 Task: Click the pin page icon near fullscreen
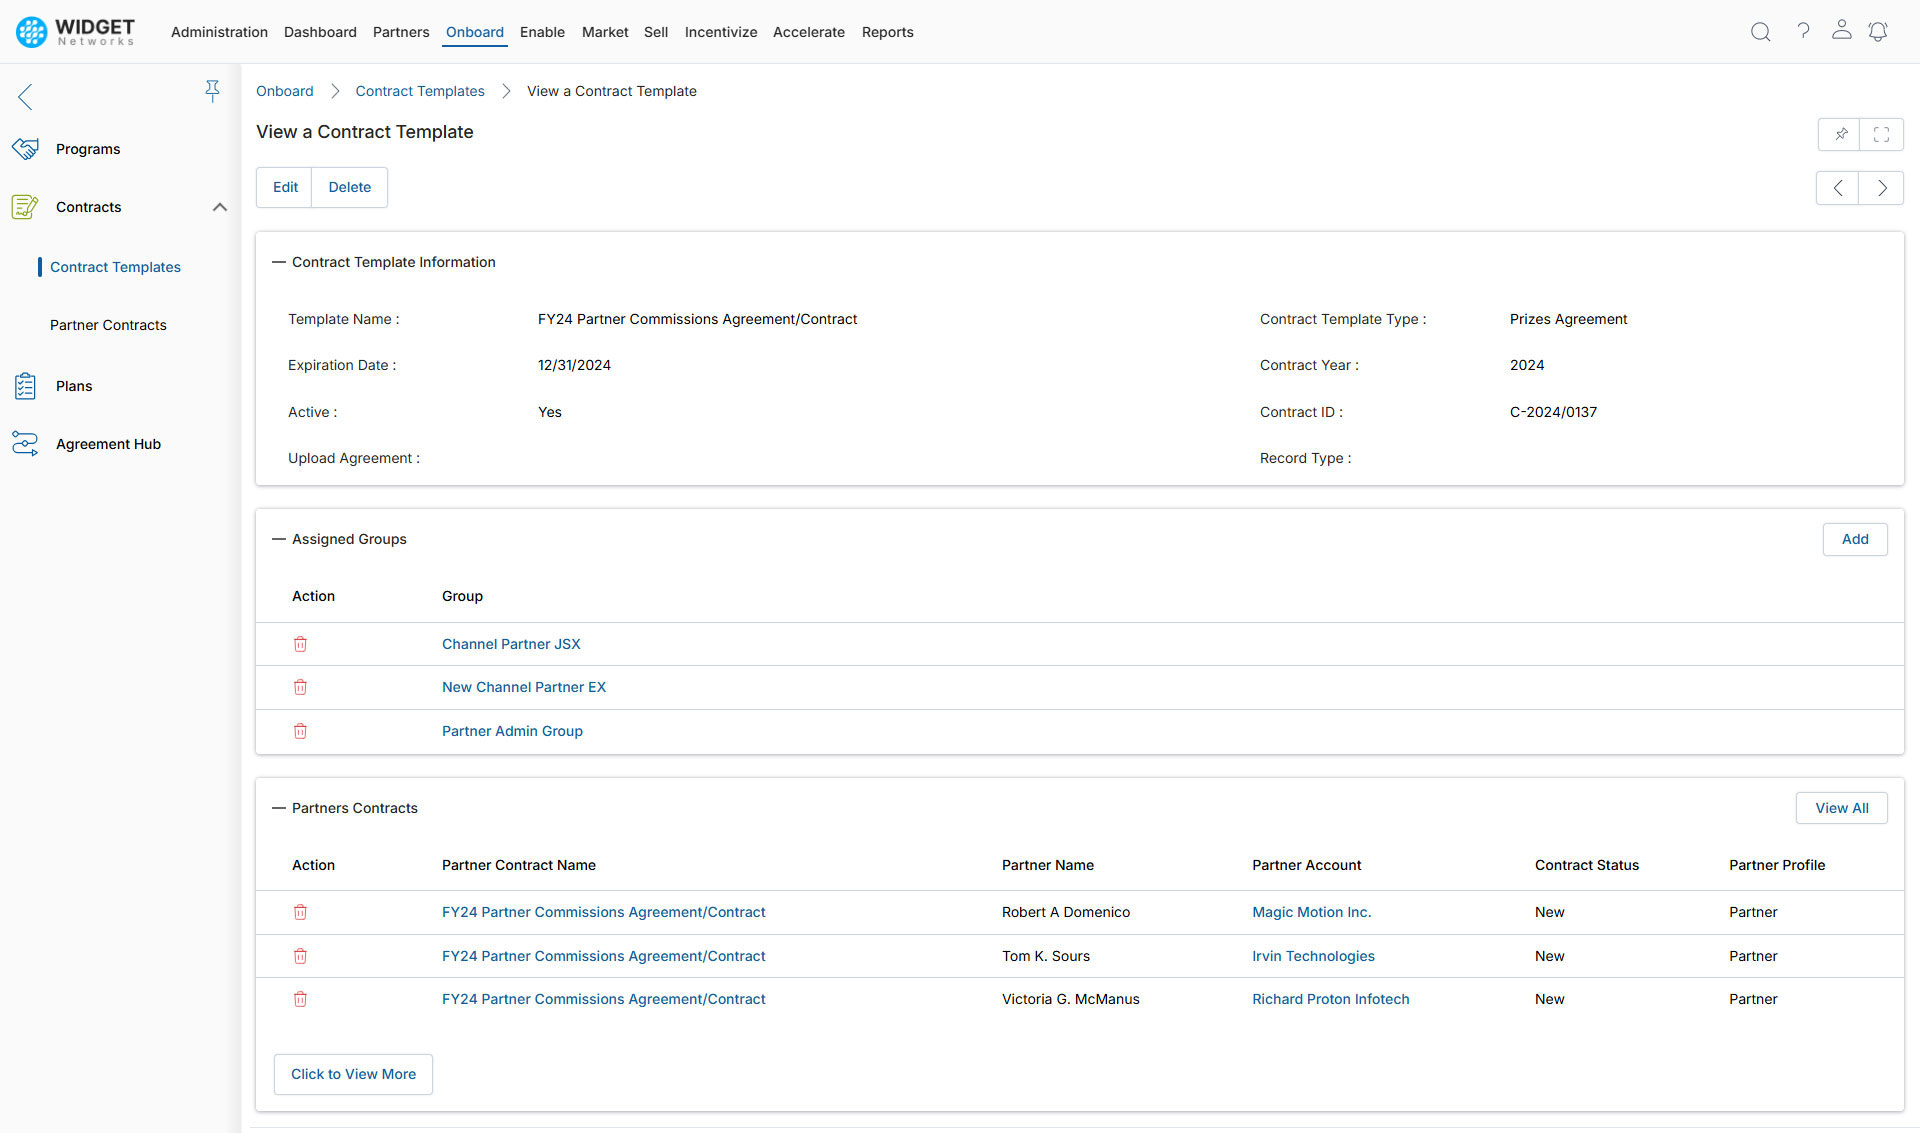(1840, 134)
